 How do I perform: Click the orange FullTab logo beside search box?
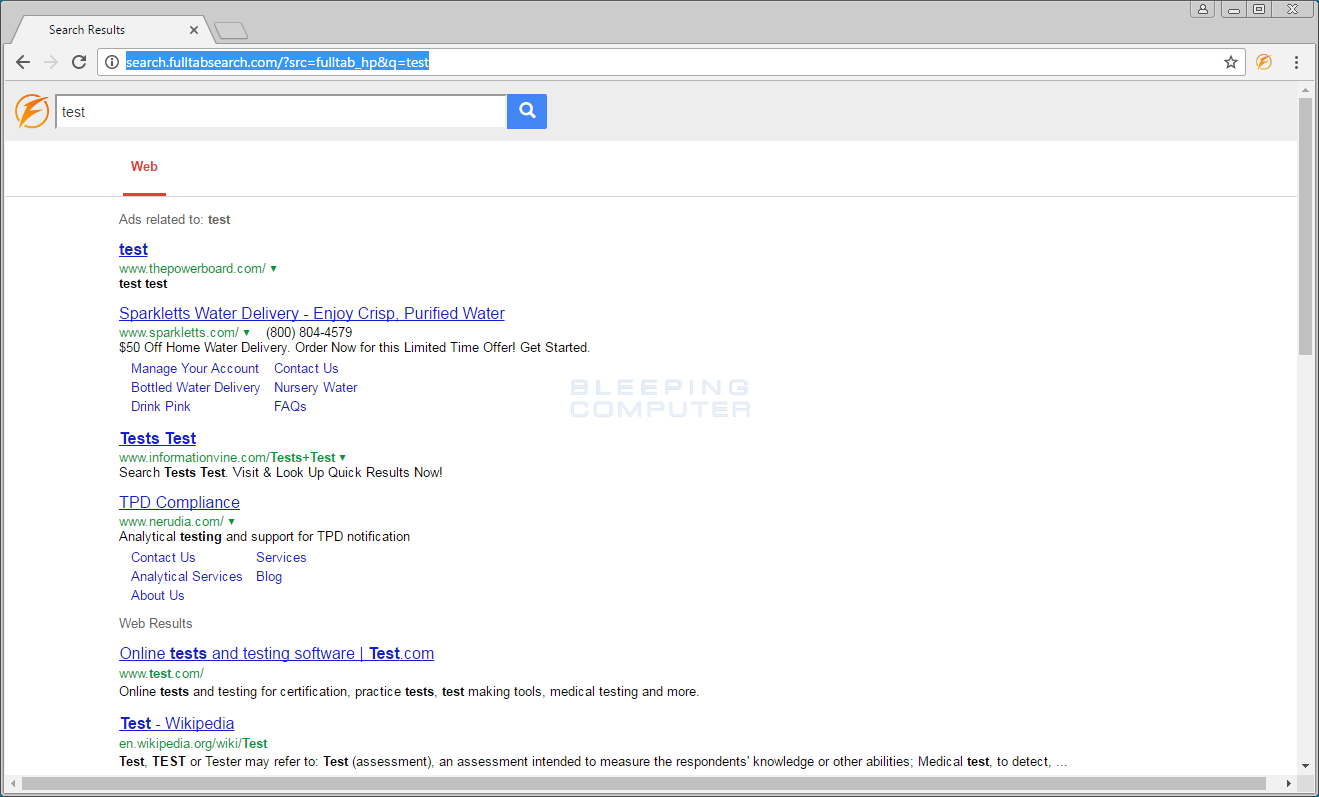[32, 111]
